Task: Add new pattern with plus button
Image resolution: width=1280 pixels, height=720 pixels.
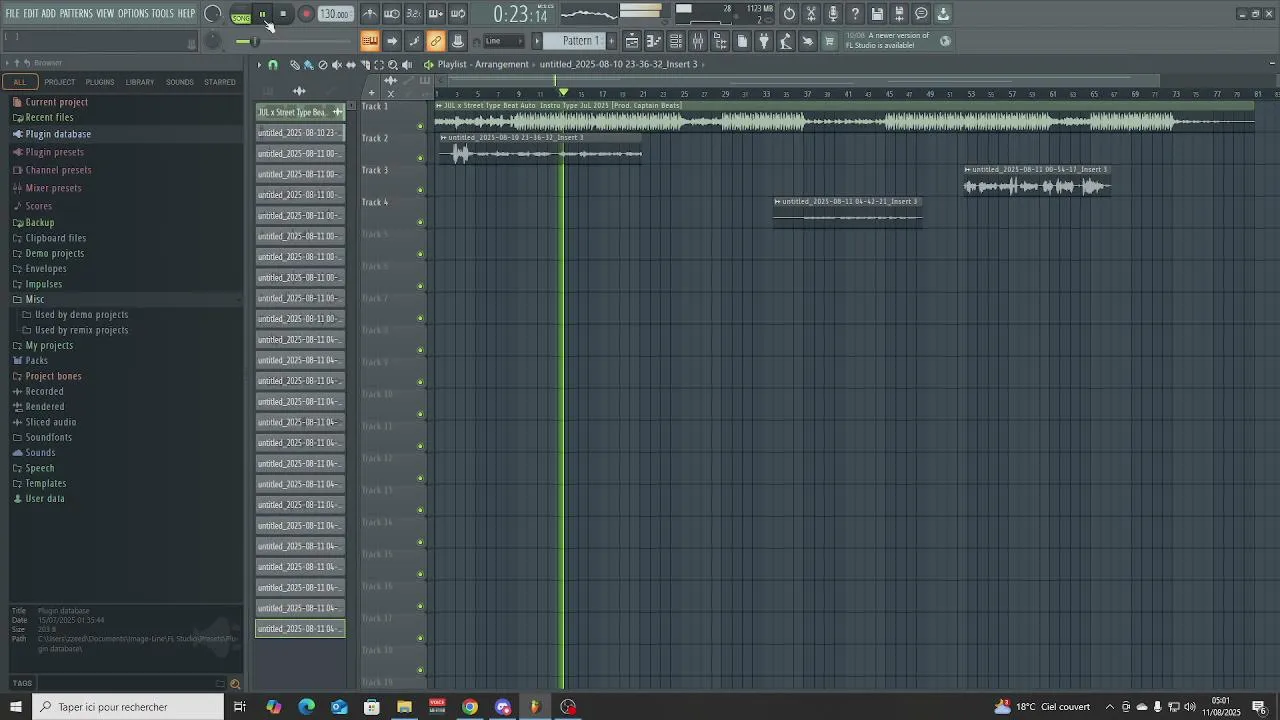Action: (x=612, y=41)
